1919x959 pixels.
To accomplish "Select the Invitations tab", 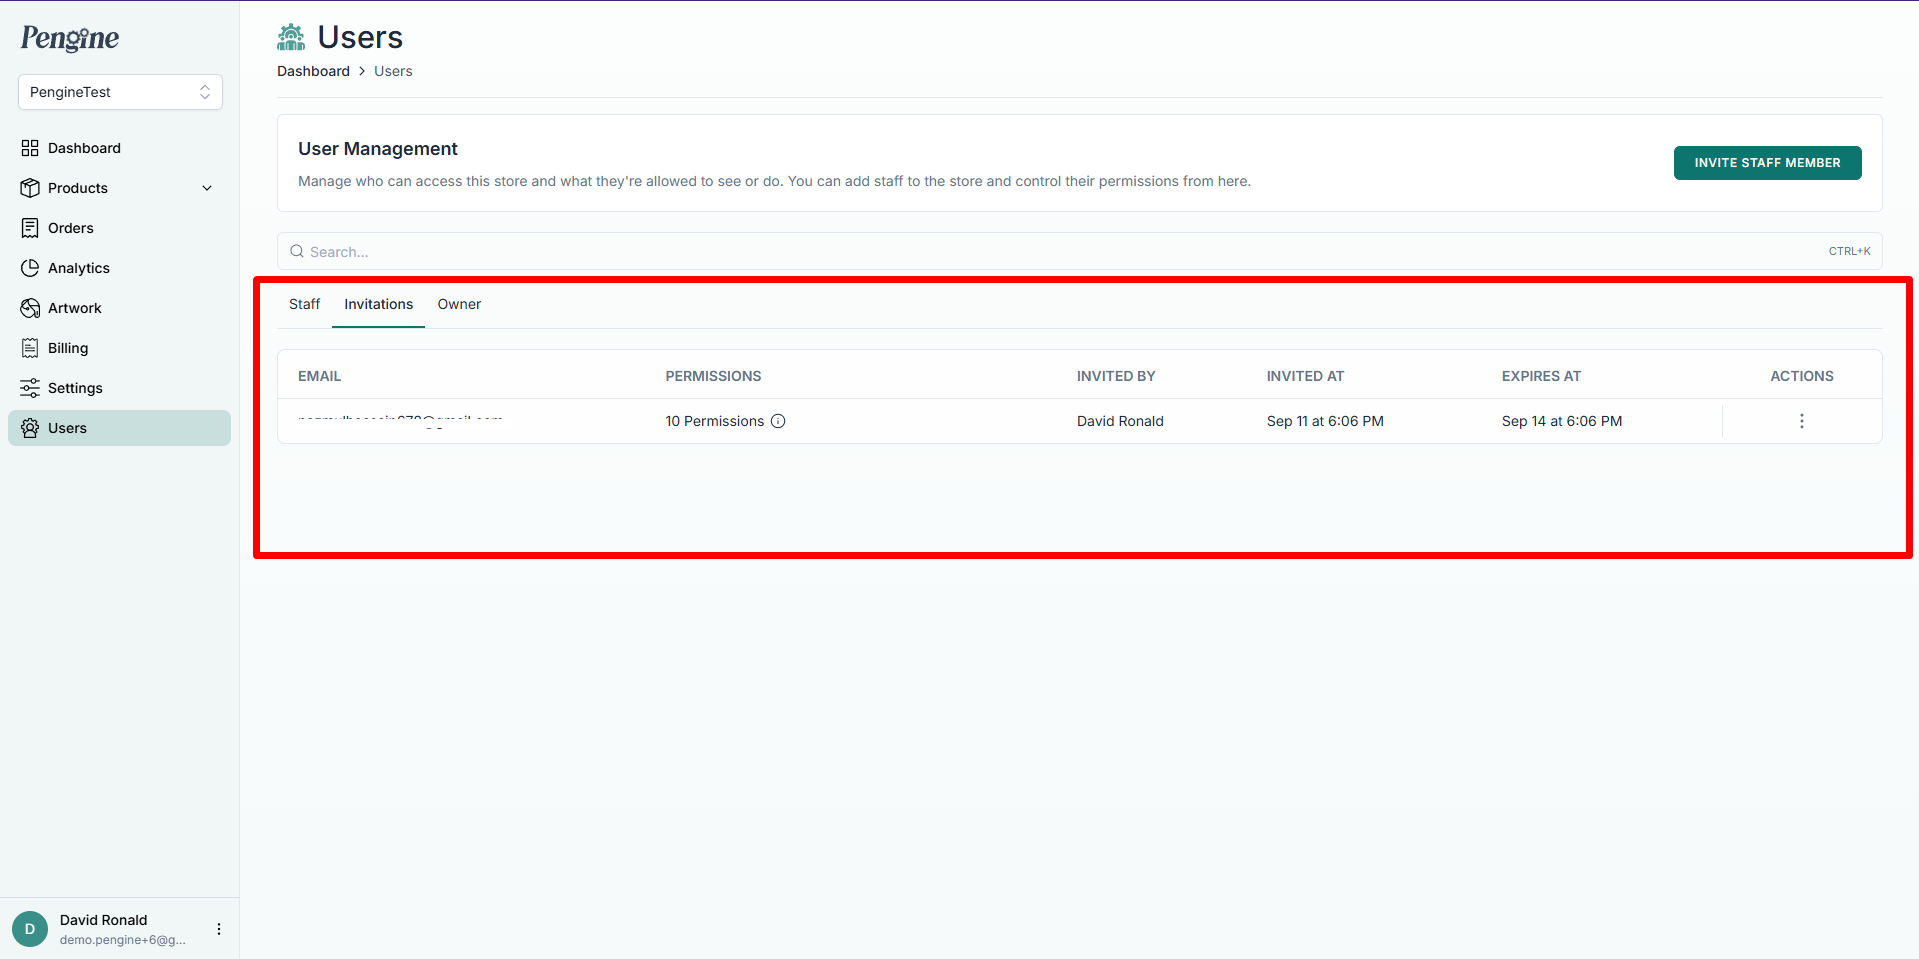I will pyautogui.click(x=378, y=304).
